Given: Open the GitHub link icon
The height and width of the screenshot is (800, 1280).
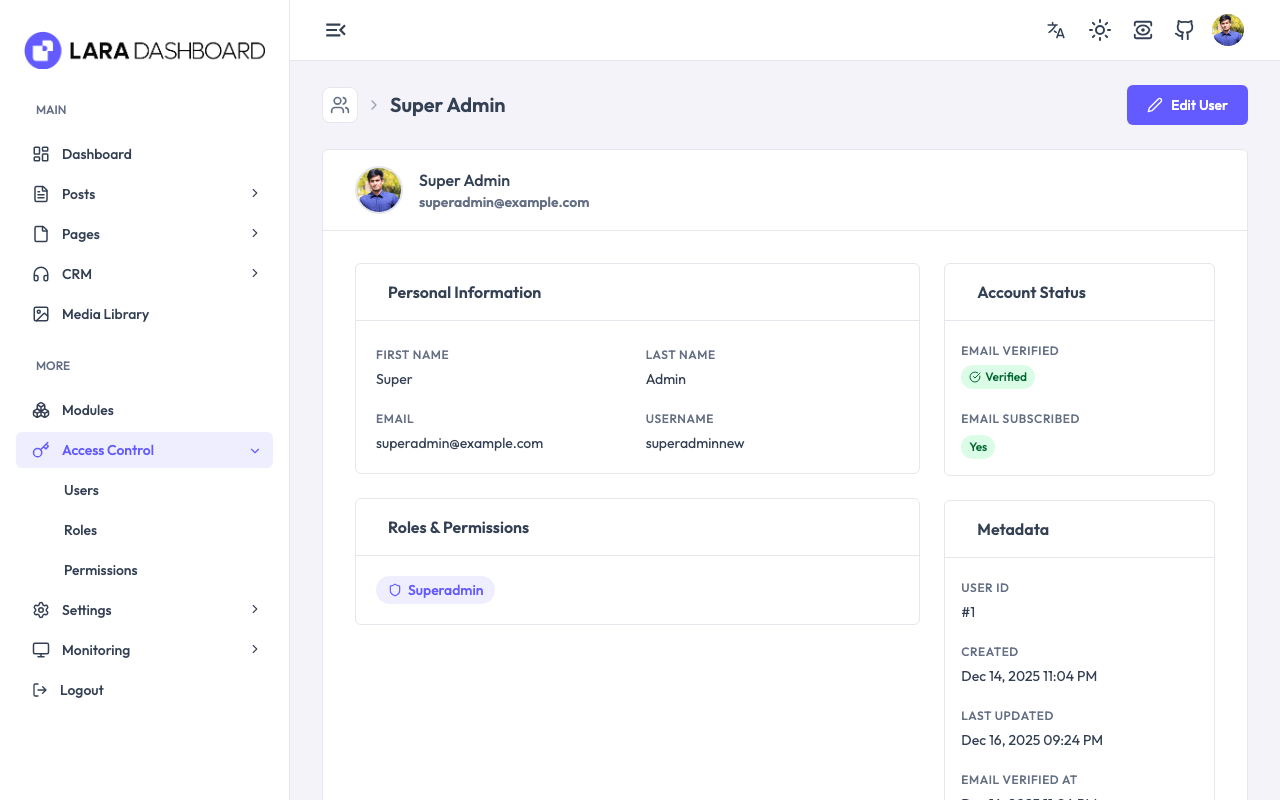Looking at the screenshot, I should coord(1185,30).
